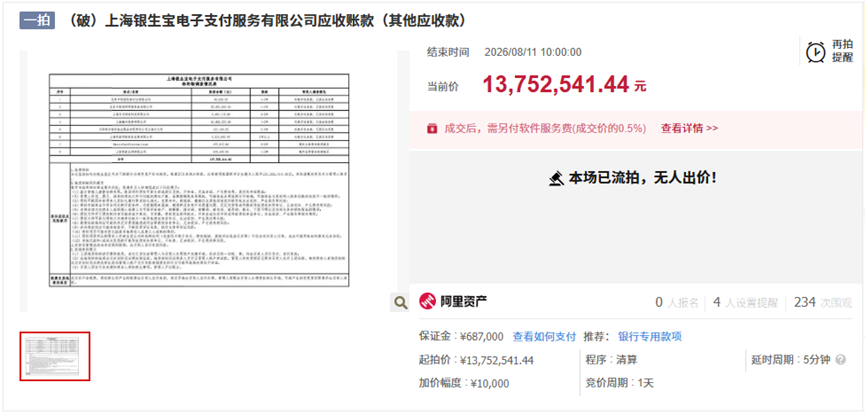This screenshot has width=865, height=414.
Task: Click the auction title 上海银生宝电子支付服务有限公司应收账款
Action: point(268,20)
